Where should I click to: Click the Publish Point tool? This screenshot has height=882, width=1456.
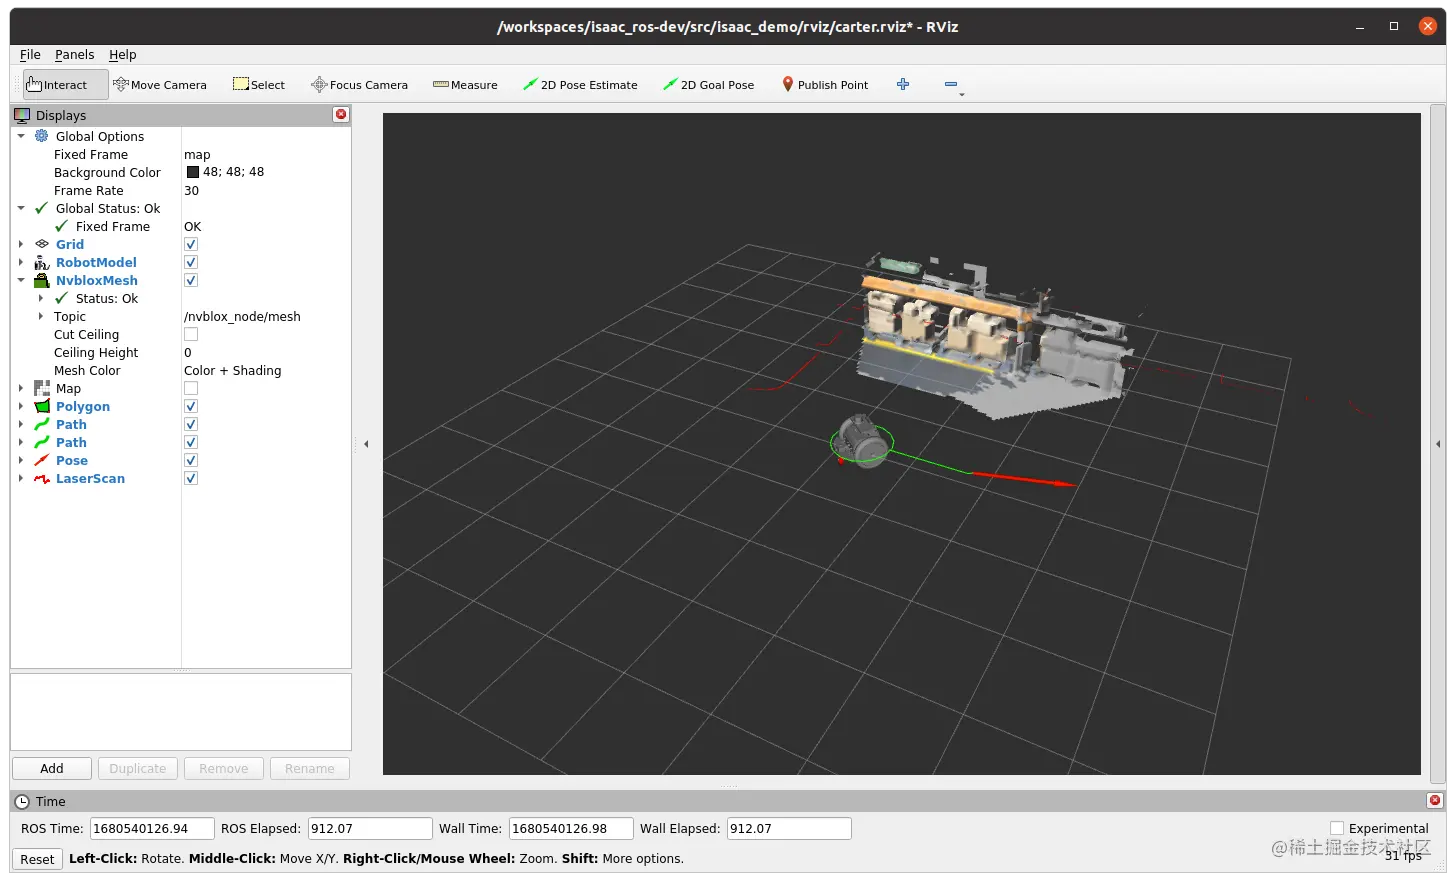click(x=824, y=84)
